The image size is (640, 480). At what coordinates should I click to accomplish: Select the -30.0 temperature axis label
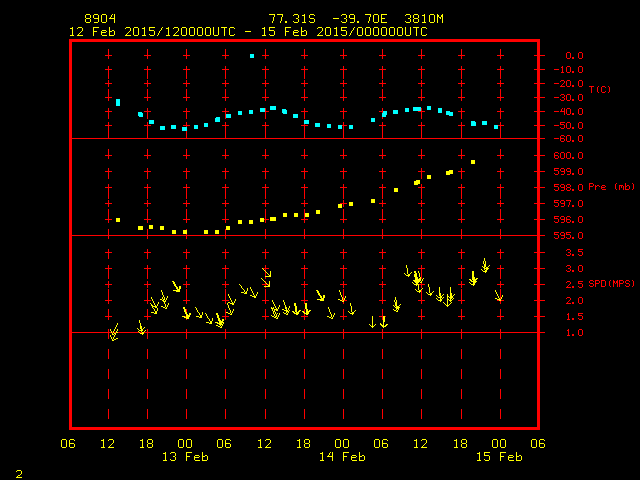[x=569, y=98]
